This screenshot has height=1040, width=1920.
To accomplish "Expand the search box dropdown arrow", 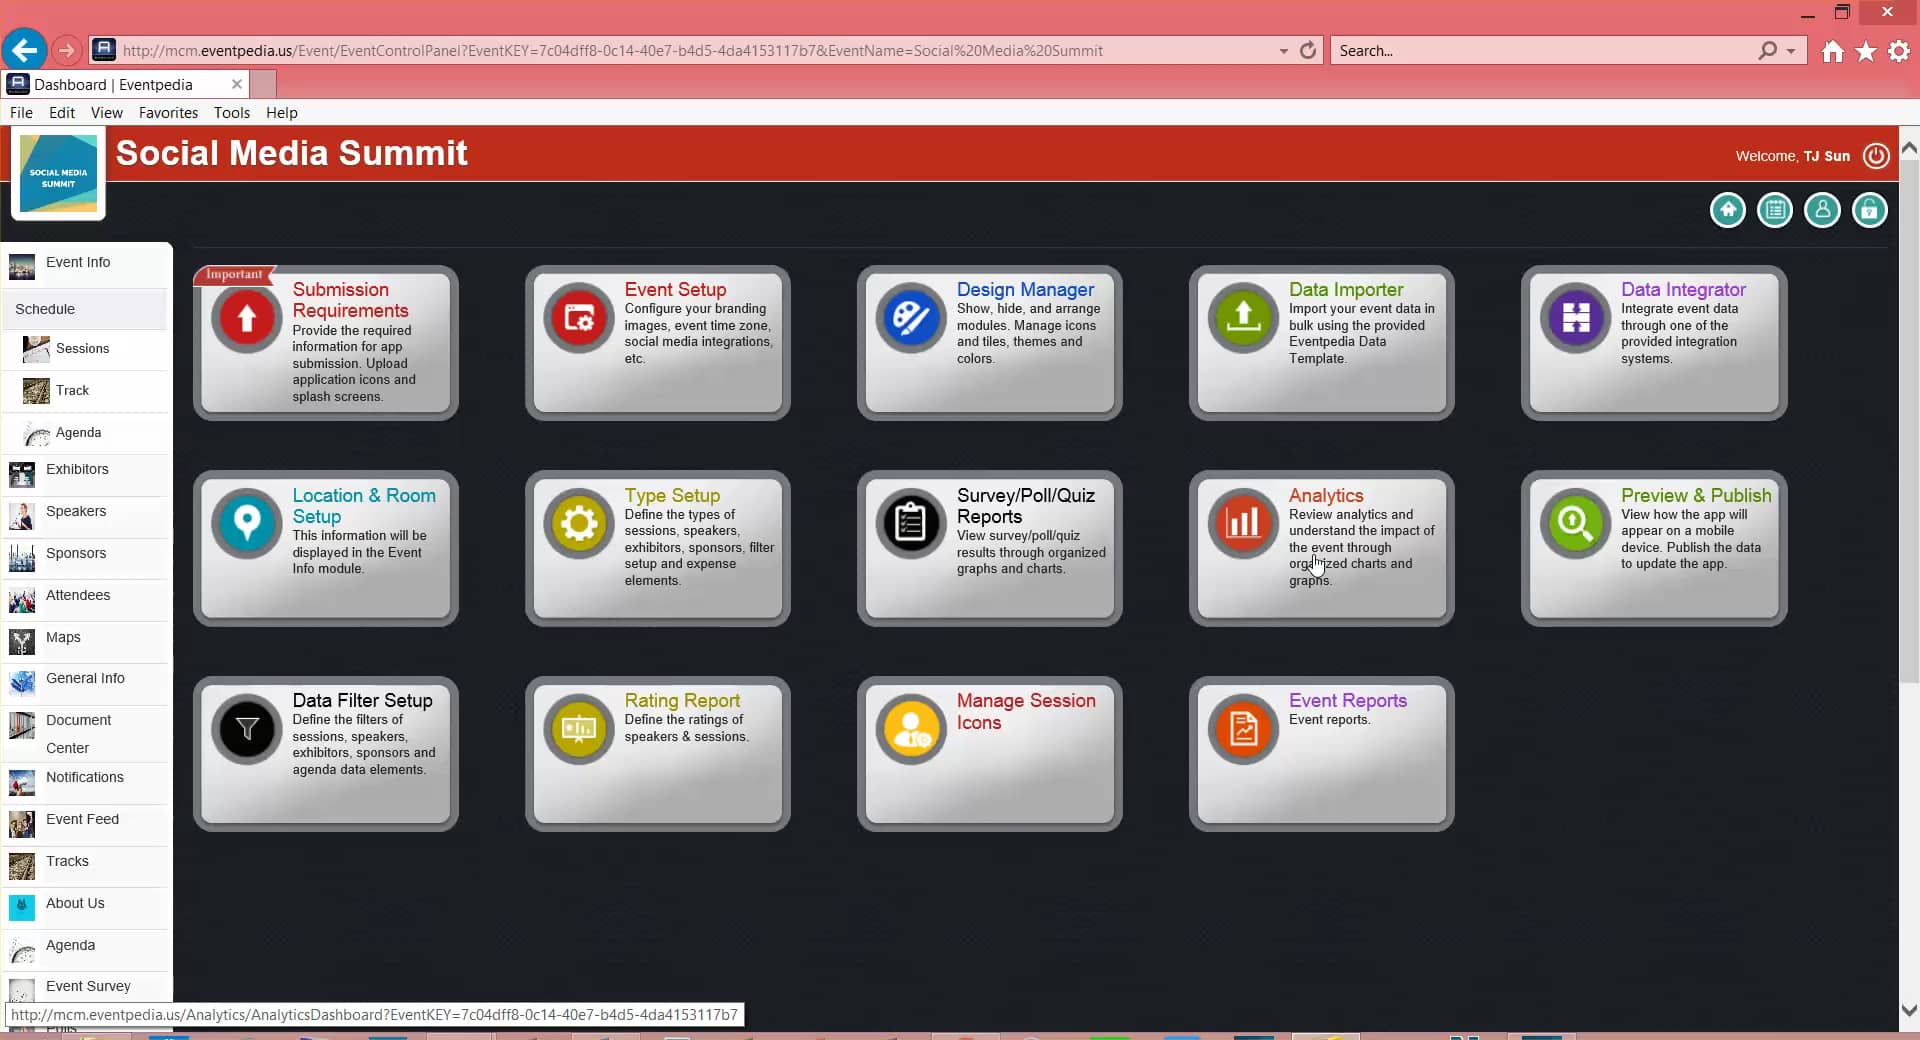I will (1793, 50).
